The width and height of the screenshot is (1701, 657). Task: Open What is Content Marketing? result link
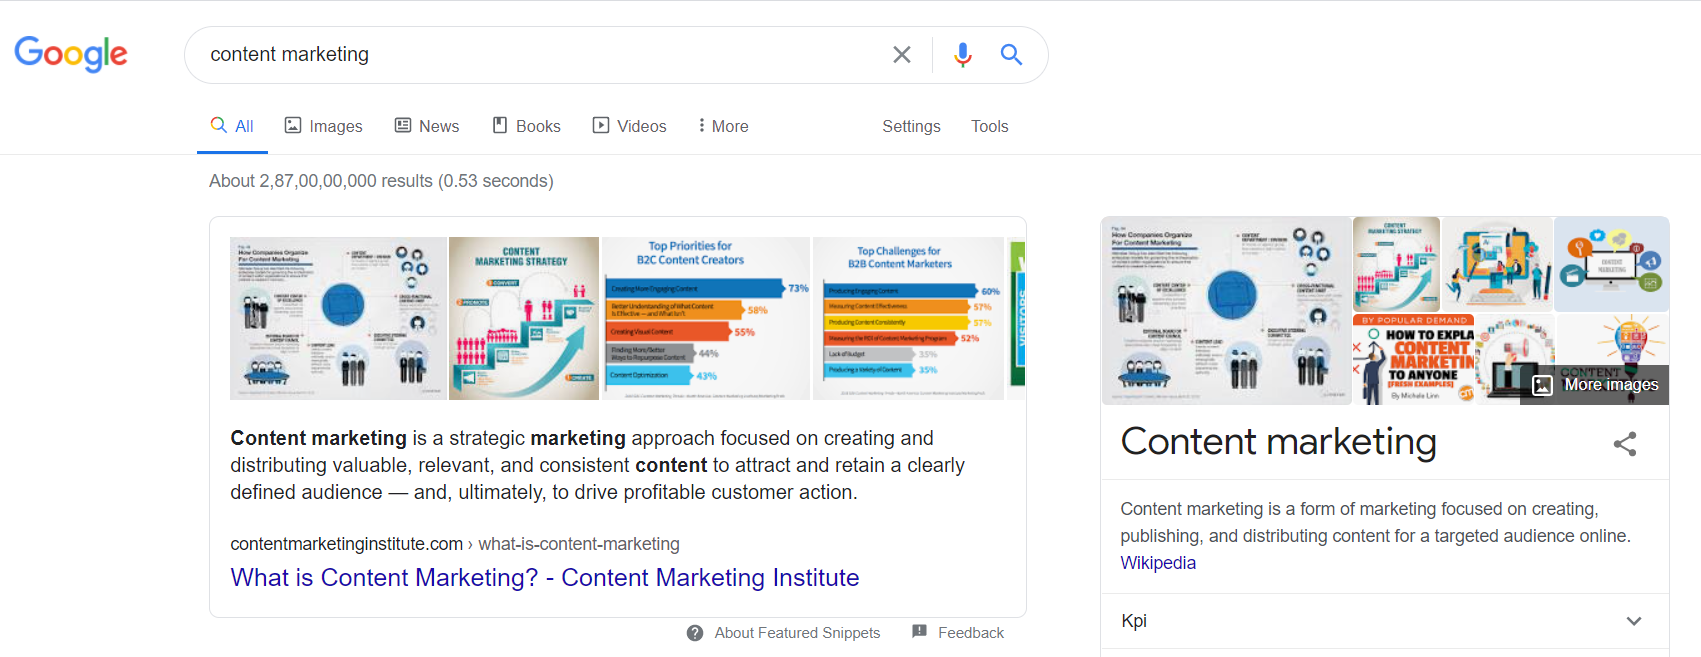click(x=545, y=577)
